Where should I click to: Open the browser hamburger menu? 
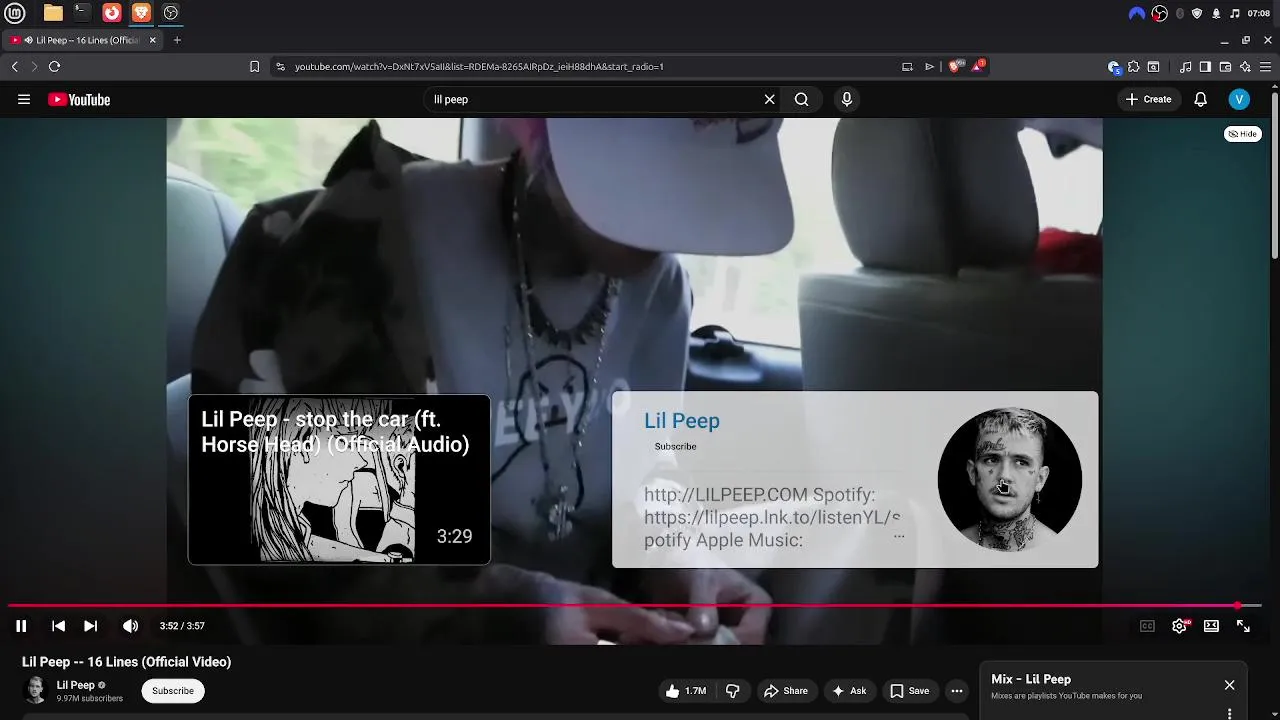(x=1265, y=67)
